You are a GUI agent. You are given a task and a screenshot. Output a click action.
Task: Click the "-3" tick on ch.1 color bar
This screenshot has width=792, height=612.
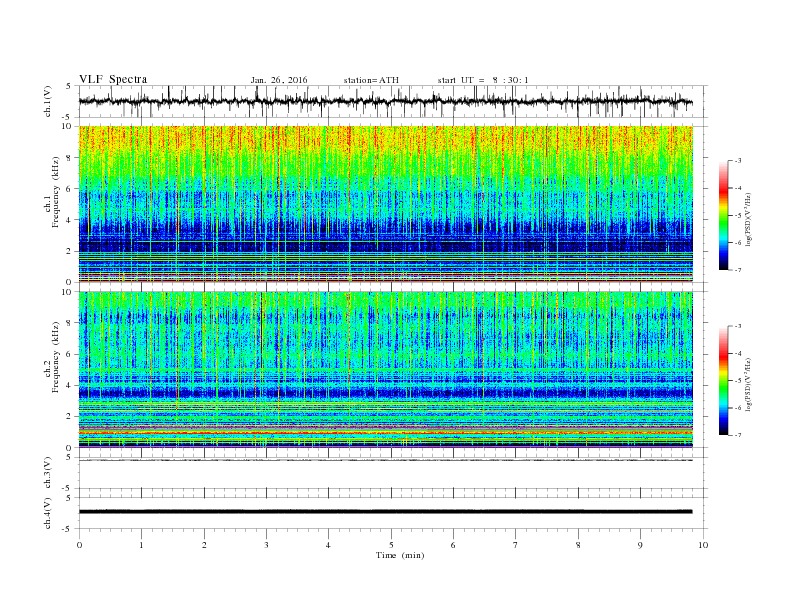(737, 161)
